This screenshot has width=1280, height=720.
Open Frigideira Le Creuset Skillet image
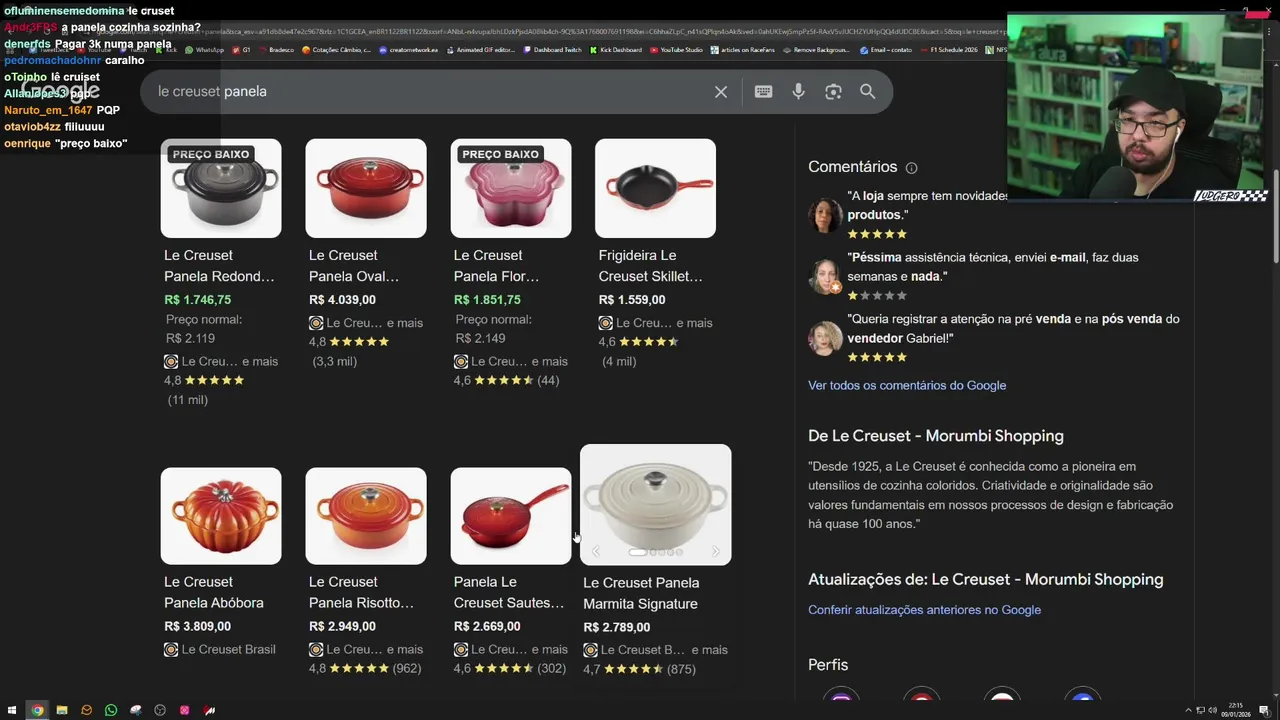656,189
